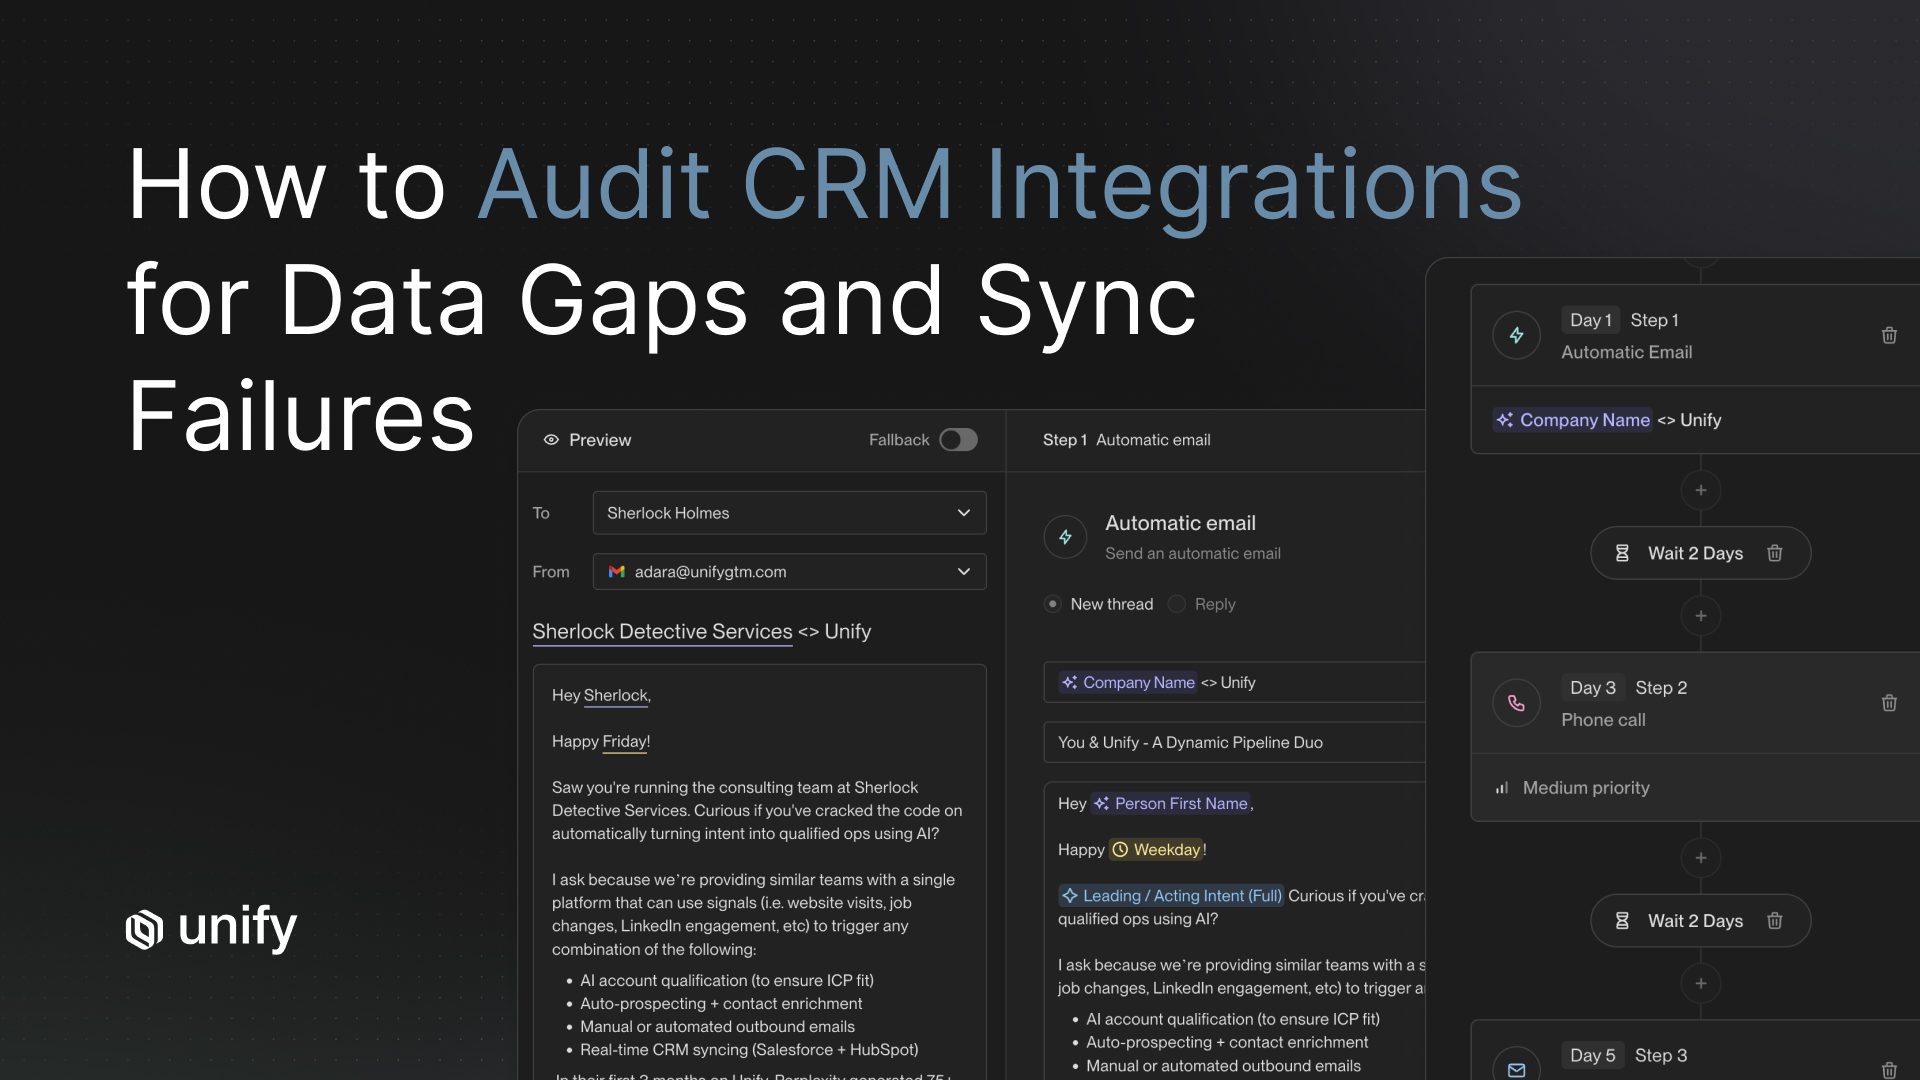Click the lightning icon on the Automatic email step
The image size is (1920, 1080).
click(1065, 537)
